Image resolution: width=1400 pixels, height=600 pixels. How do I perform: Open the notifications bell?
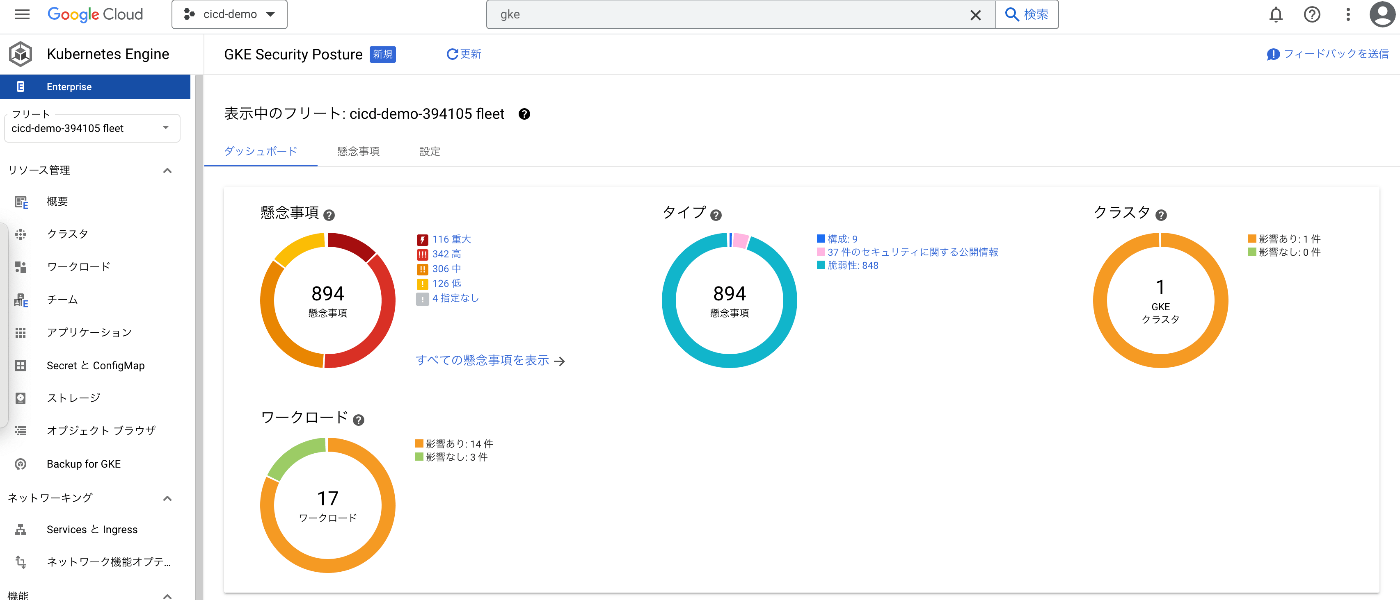(1276, 14)
